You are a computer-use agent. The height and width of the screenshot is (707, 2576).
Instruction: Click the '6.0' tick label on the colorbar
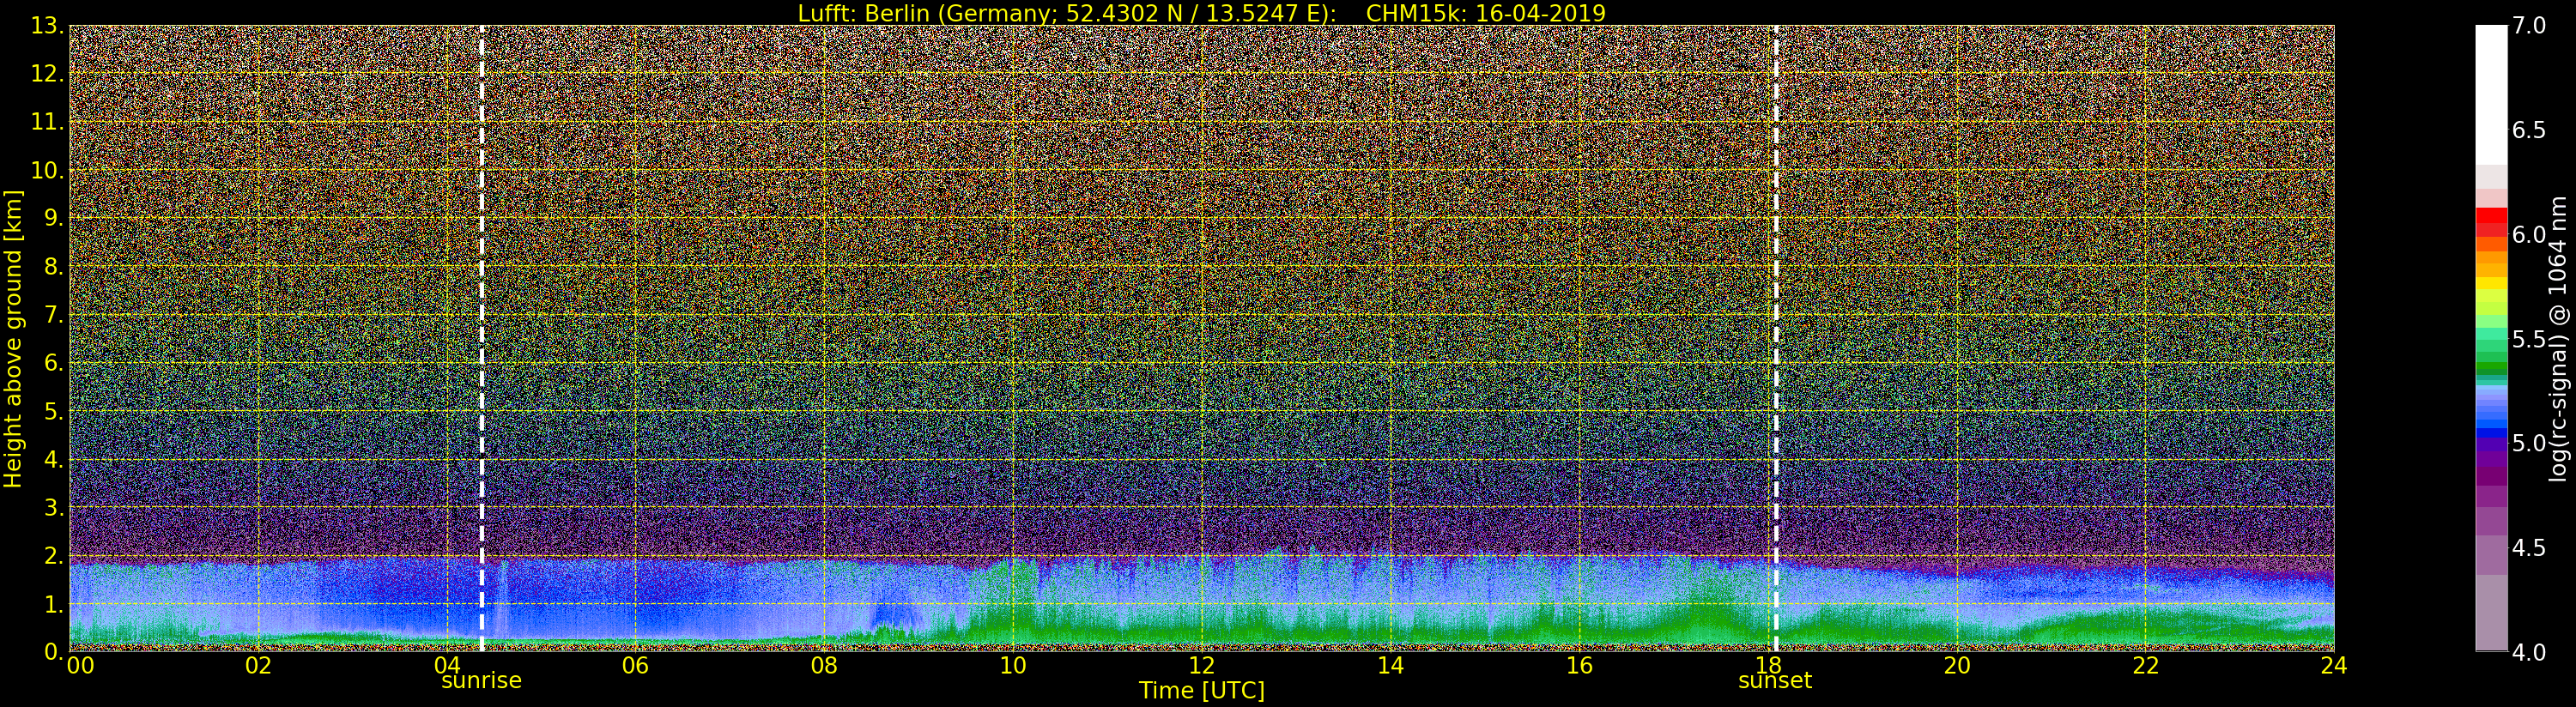click(2529, 235)
